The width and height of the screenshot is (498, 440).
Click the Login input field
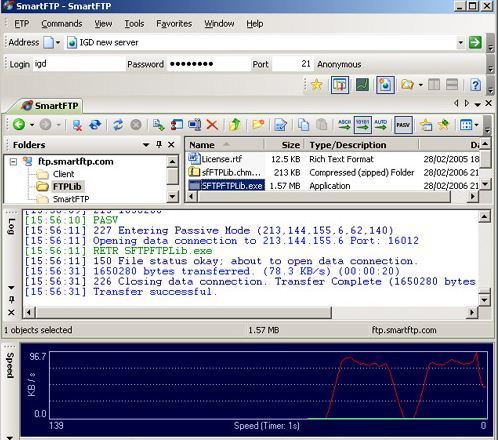click(78, 64)
